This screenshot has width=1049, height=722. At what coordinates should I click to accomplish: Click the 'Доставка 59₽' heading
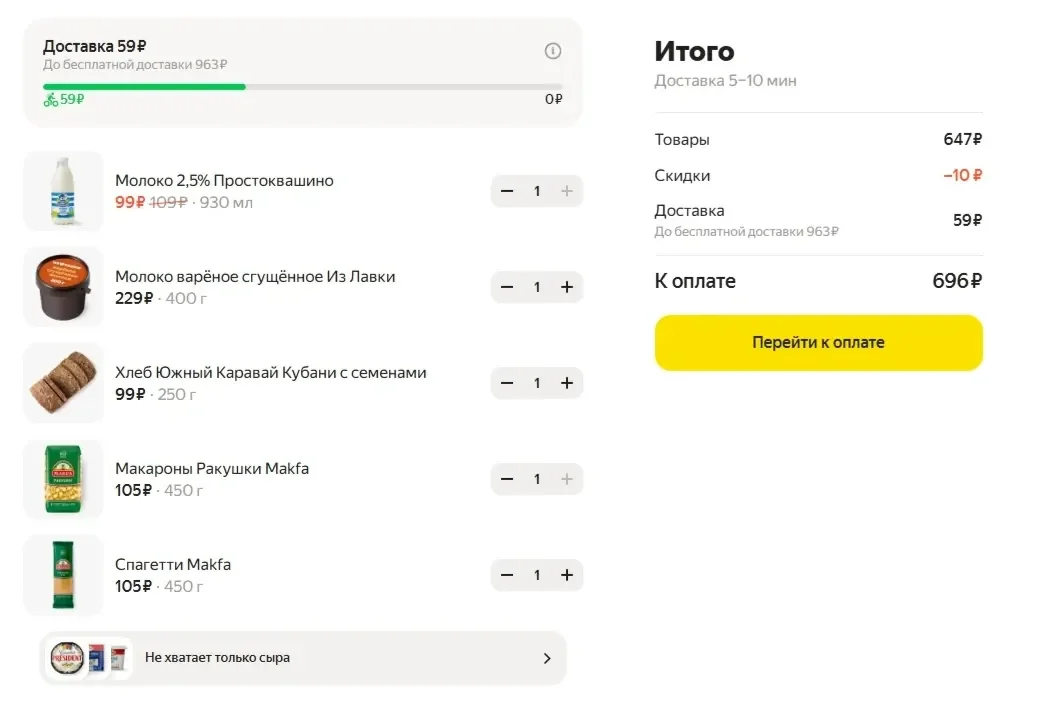[x=94, y=46]
